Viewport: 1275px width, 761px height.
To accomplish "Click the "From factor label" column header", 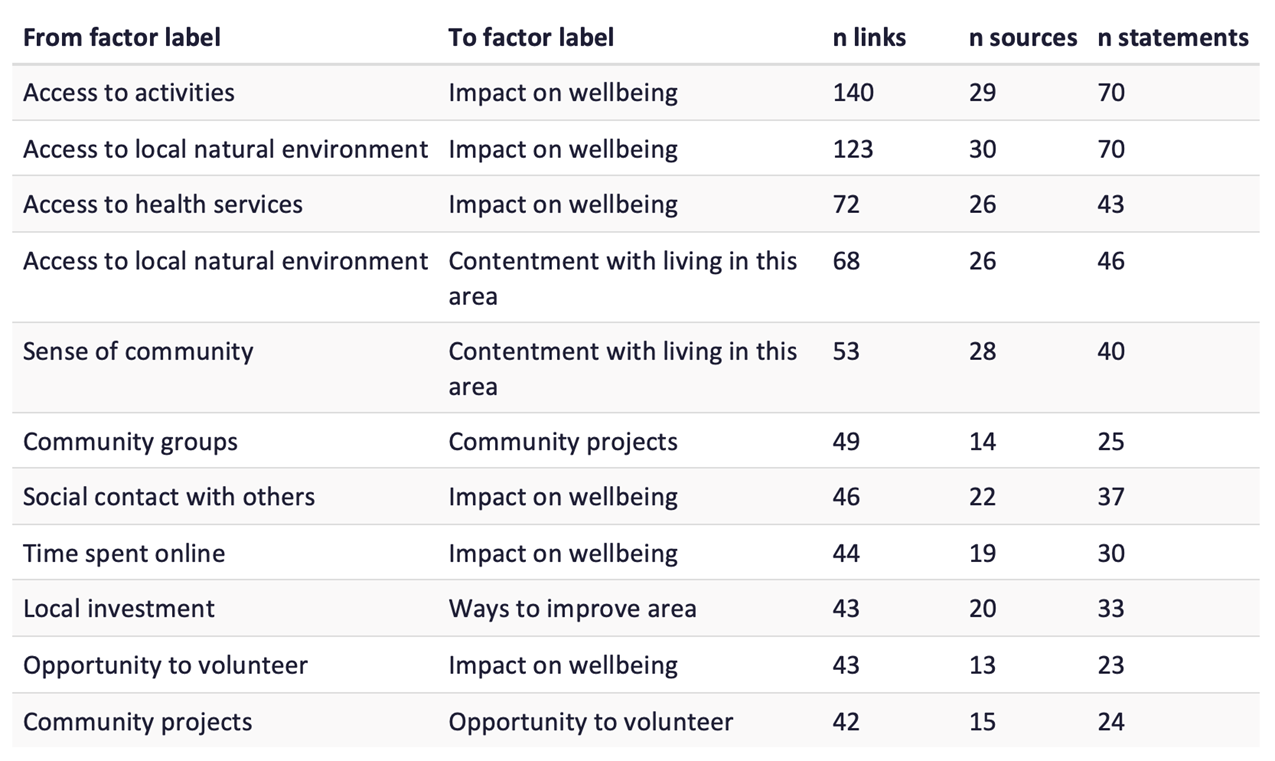I will tap(122, 38).
